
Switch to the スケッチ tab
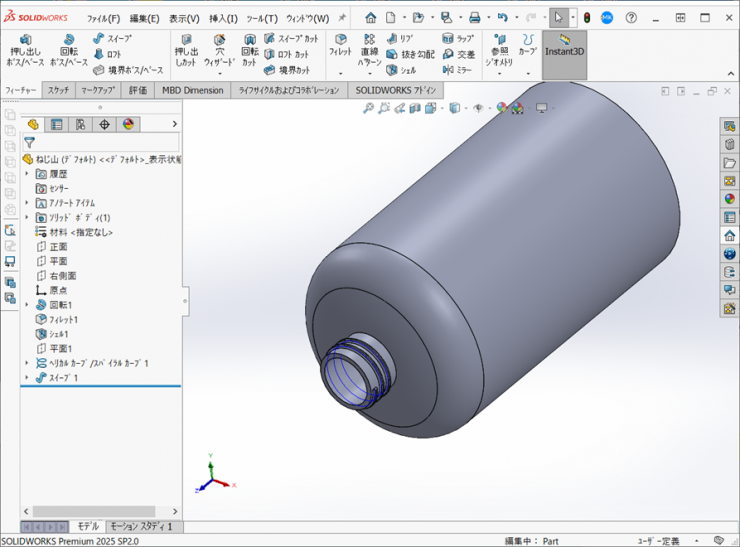(x=58, y=90)
